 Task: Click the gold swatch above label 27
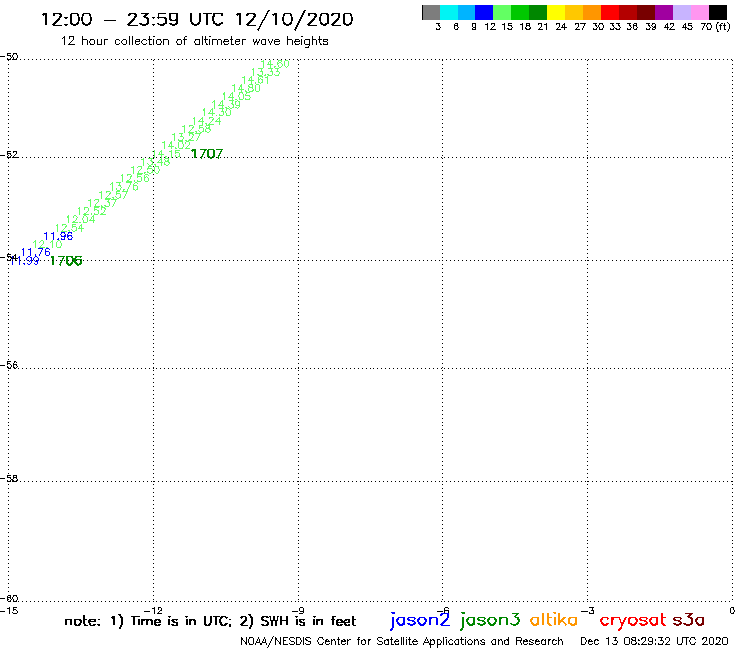tap(574, 12)
